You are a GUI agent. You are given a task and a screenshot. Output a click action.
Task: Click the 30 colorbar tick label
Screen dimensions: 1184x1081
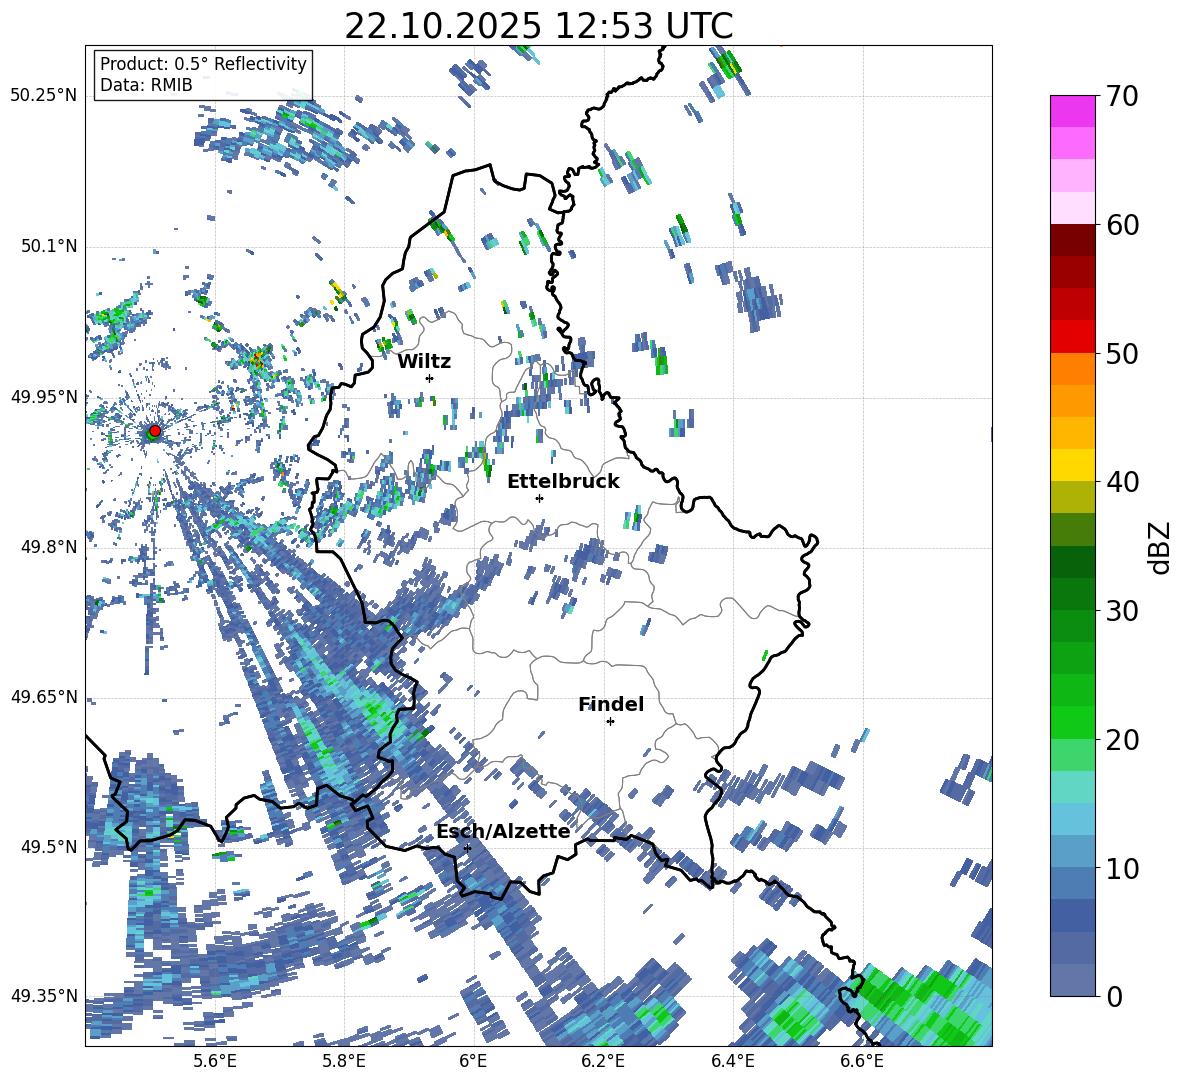(x=1122, y=611)
